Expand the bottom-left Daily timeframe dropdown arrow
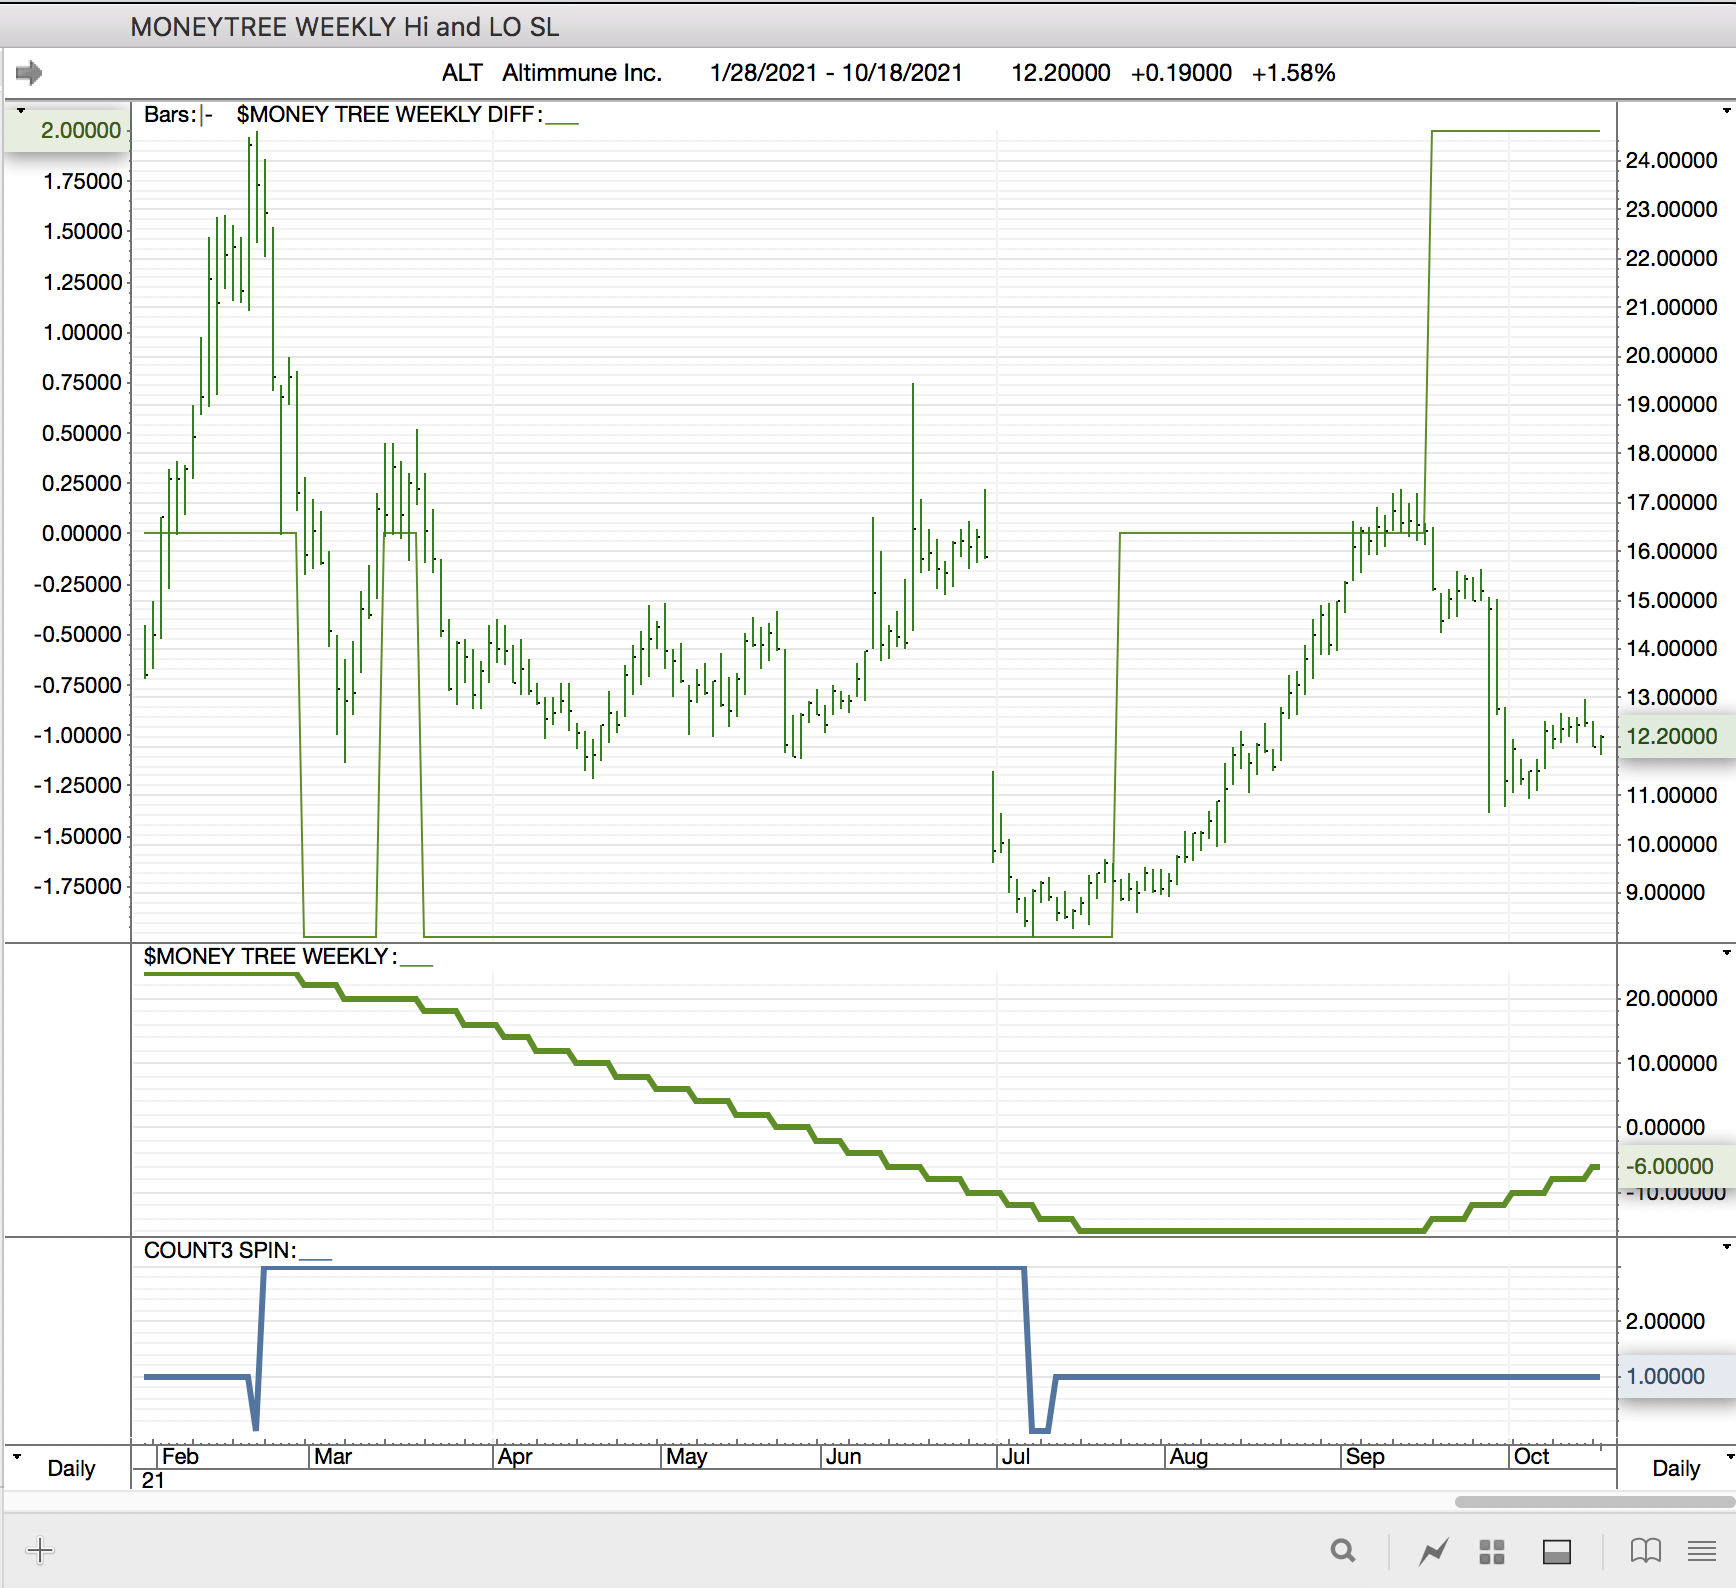This screenshot has width=1736, height=1588. click(17, 1456)
